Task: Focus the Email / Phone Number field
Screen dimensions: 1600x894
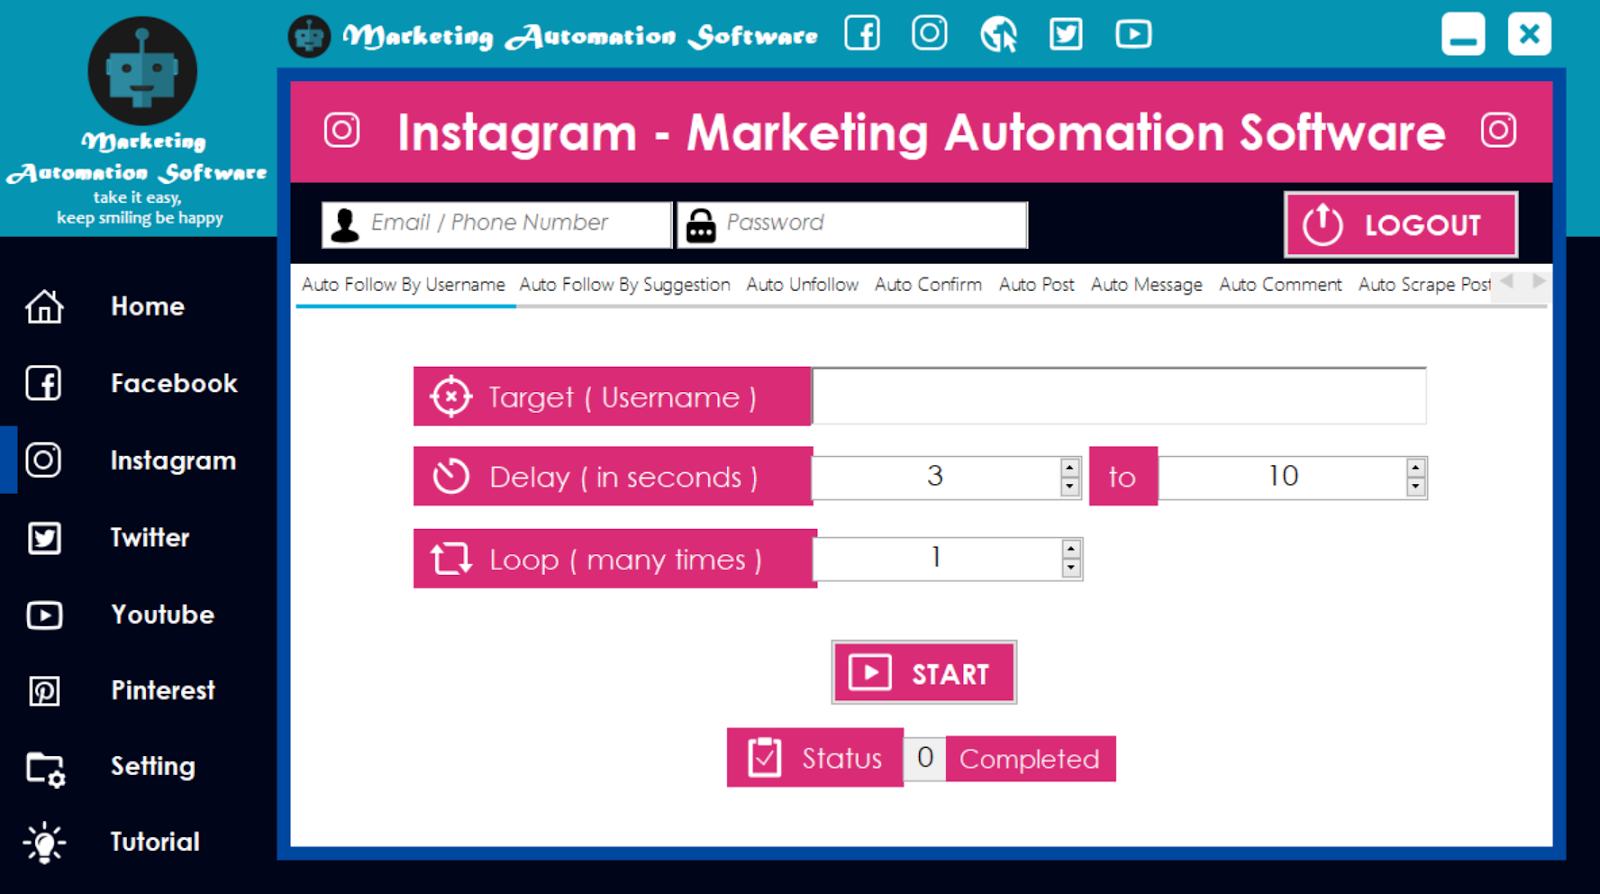Action: click(x=497, y=225)
